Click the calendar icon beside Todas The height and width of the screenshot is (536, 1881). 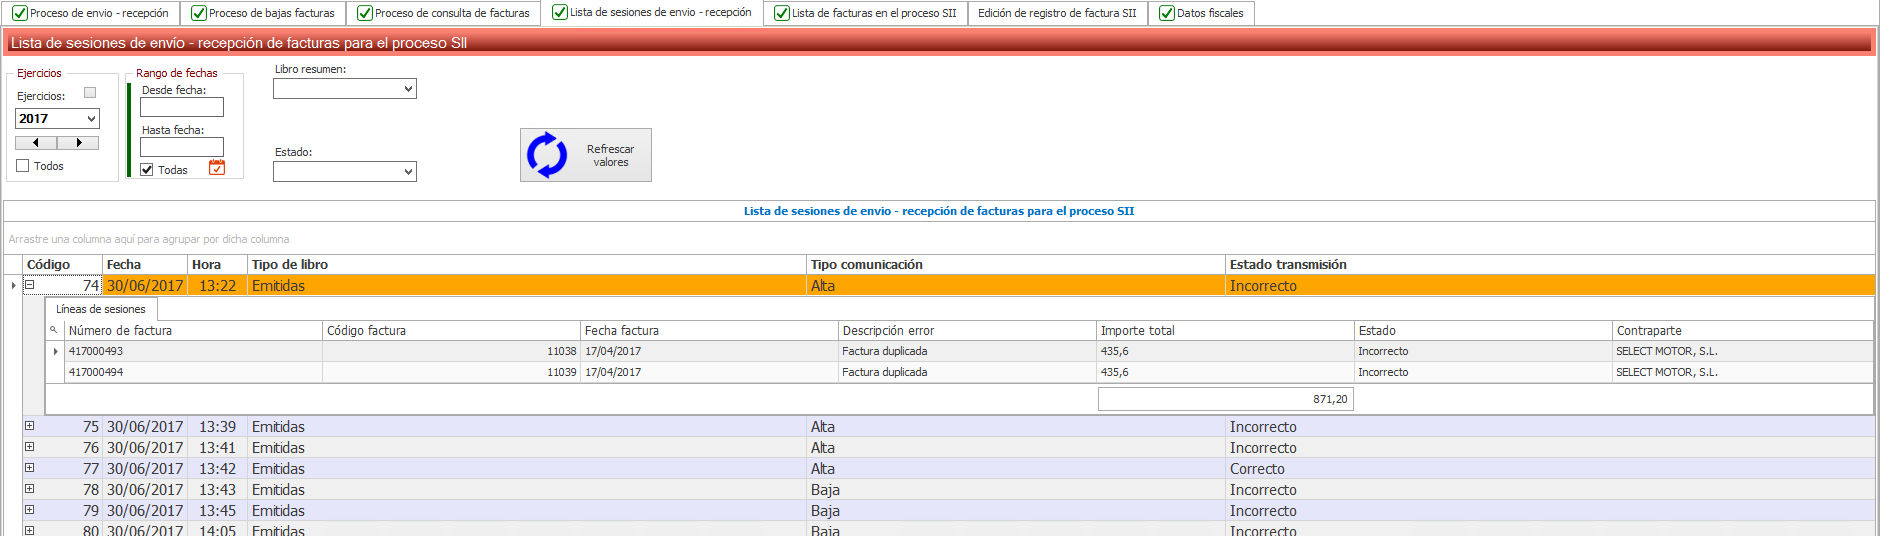click(217, 168)
